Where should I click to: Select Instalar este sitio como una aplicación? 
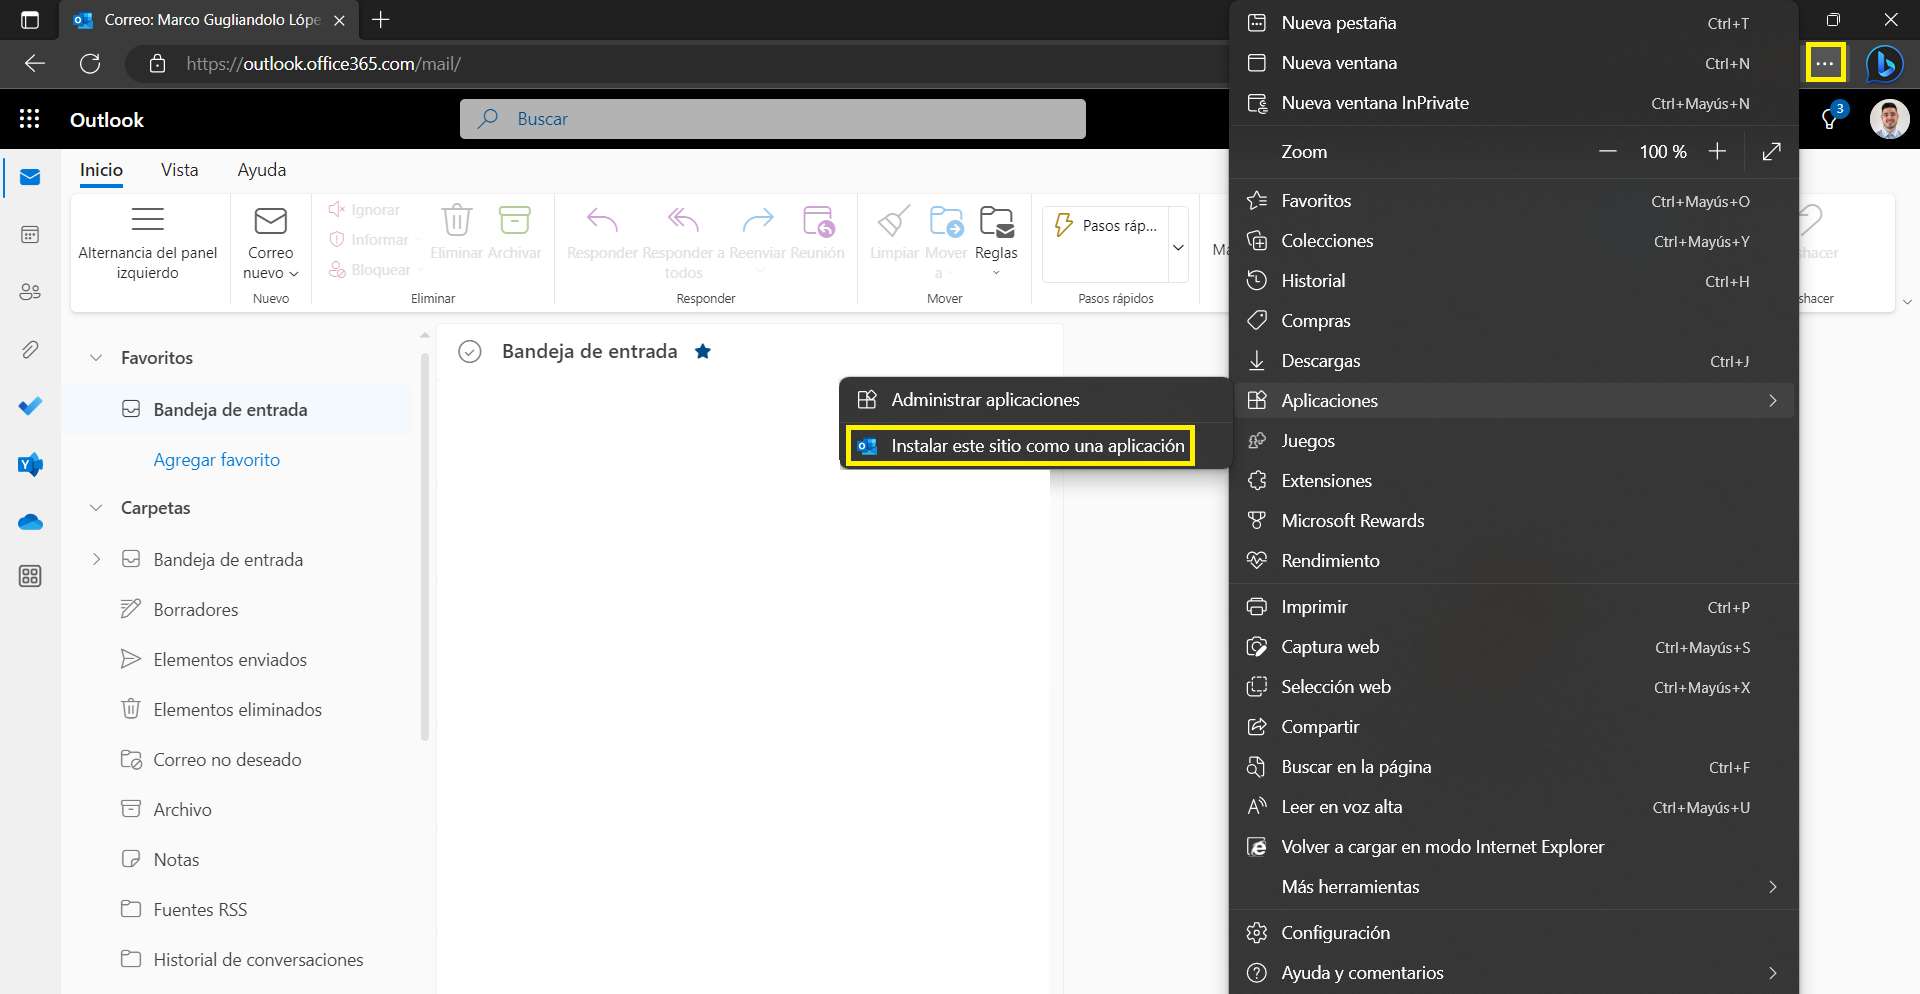click(1021, 446)
